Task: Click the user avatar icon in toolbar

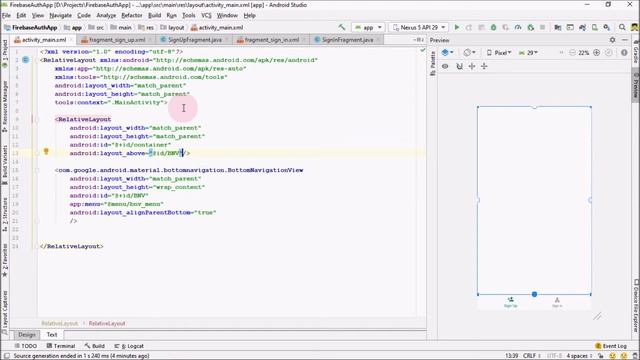Action: pyautogui.click(x=635, y=27)
